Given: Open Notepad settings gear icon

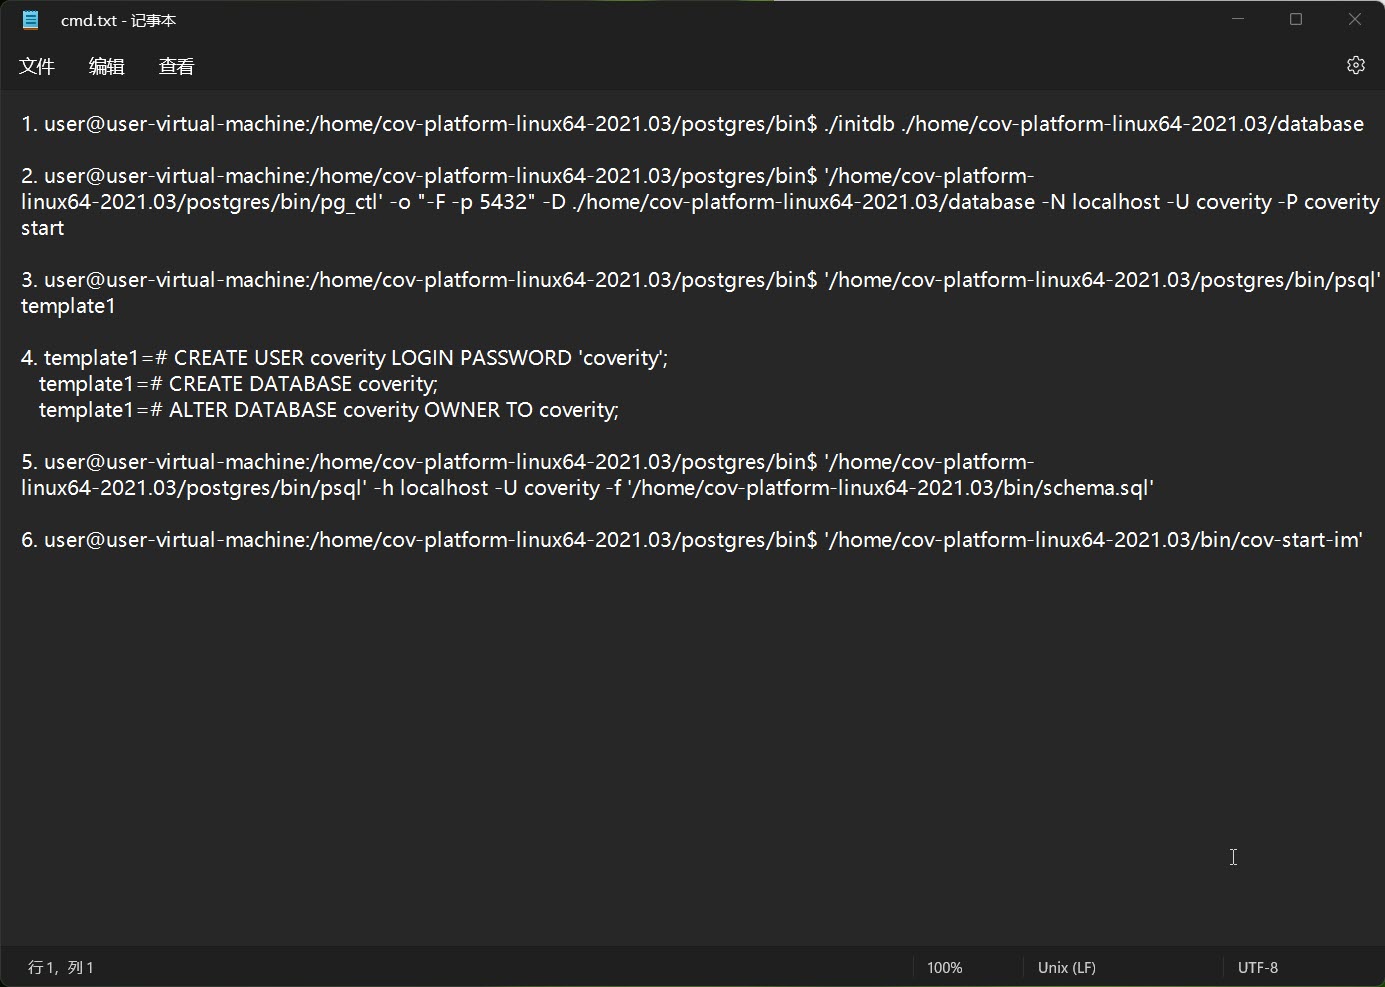Looking at the screenshot, I should coord(1355,65).
